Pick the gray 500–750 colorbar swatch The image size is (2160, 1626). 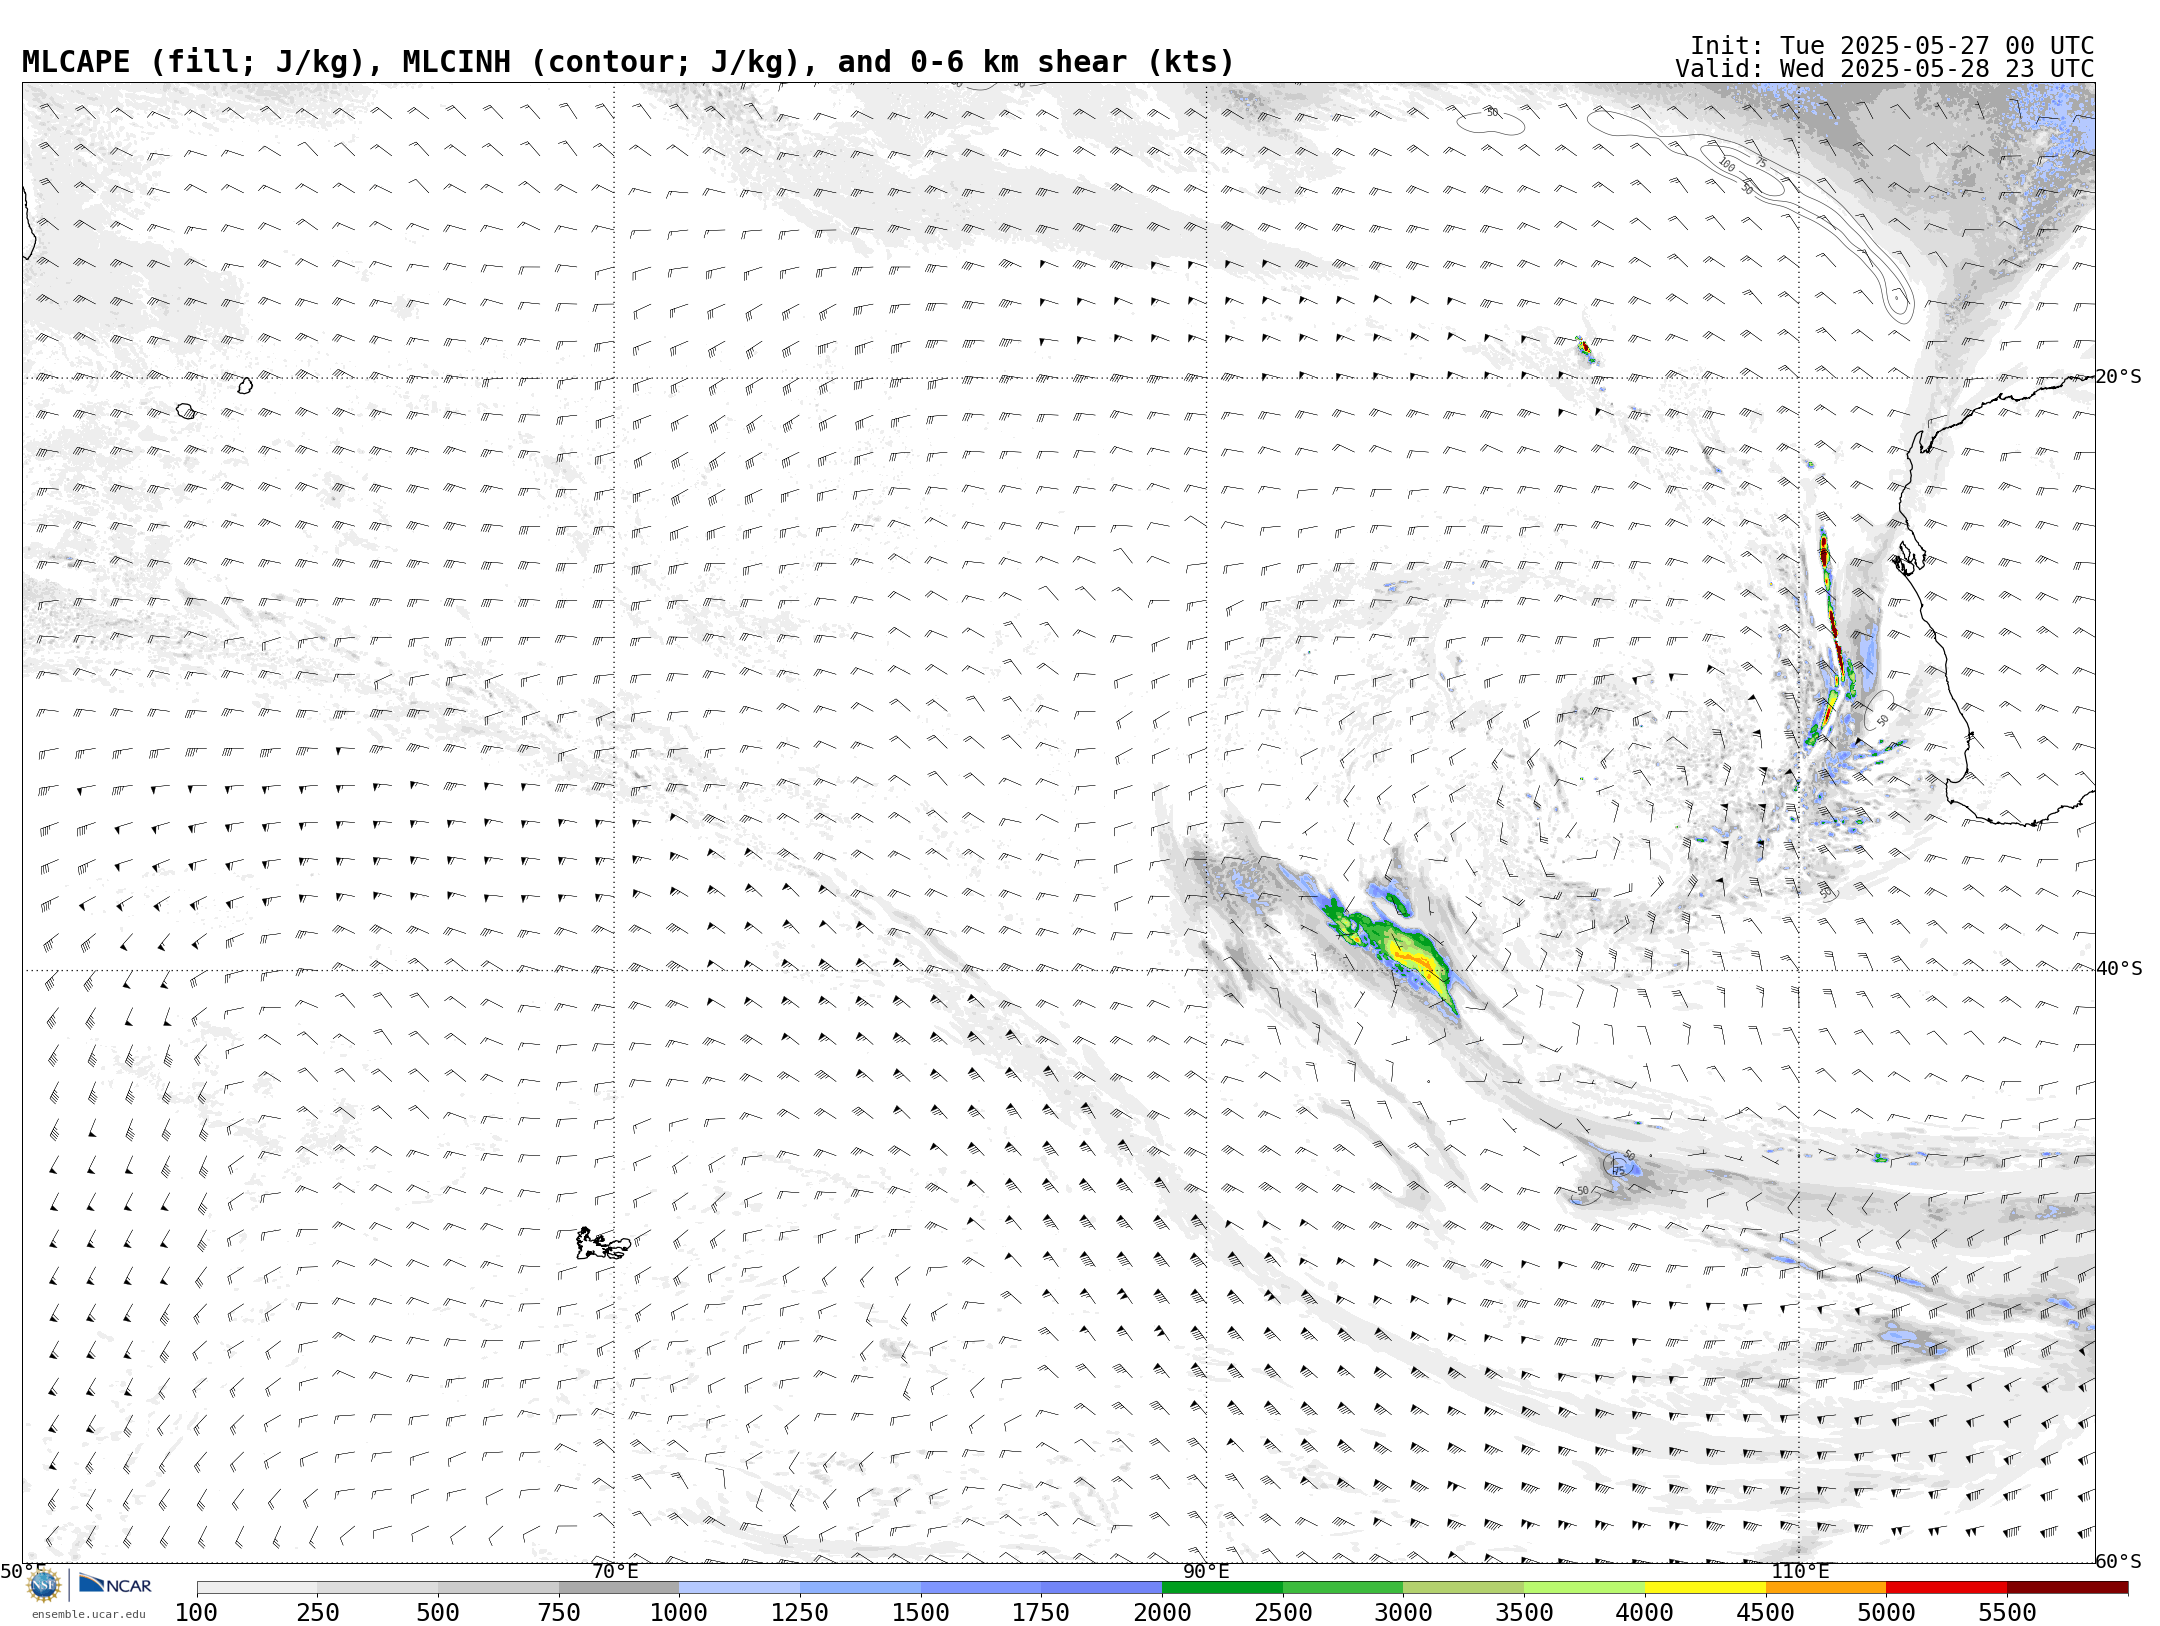[x=498, y=1587]
